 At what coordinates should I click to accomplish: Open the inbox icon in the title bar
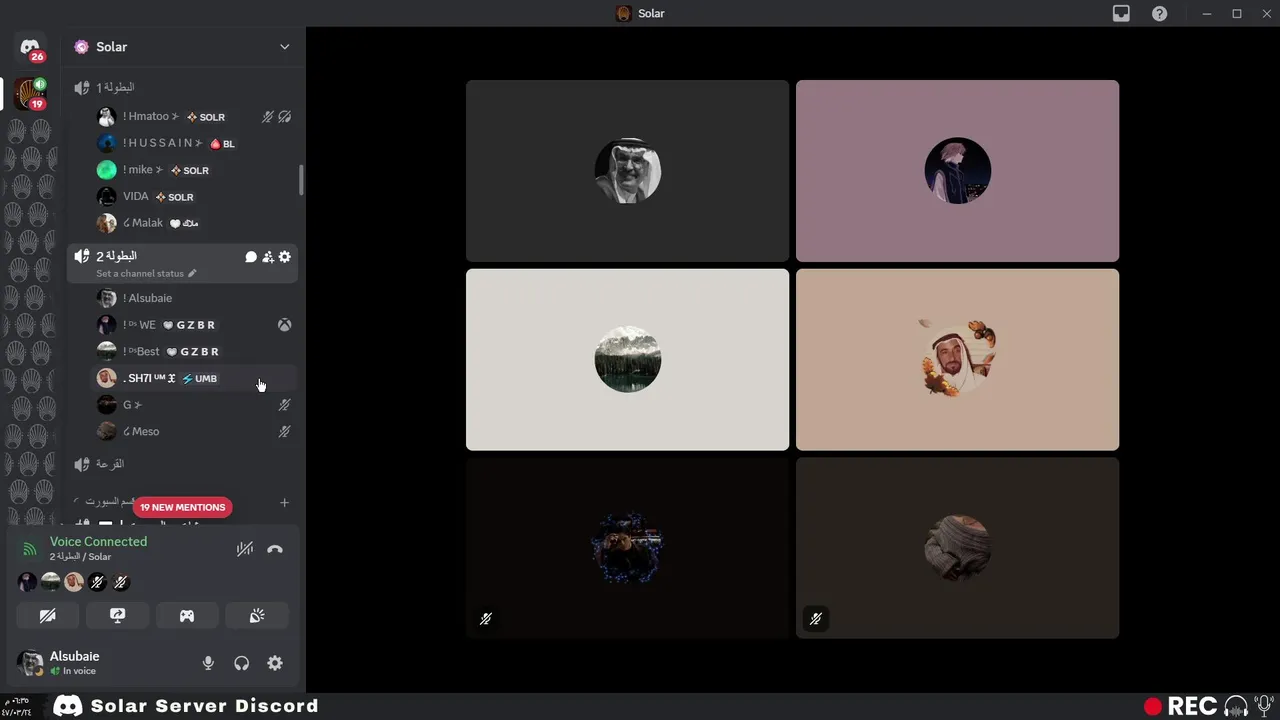click(1122, 14)
